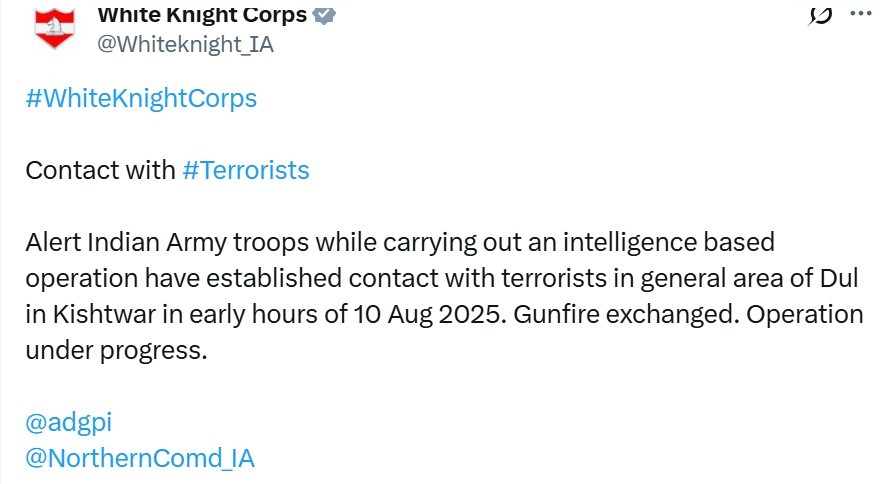Click the White Knight Corps profile avatar
895x484 pixels.
(55, 27)
